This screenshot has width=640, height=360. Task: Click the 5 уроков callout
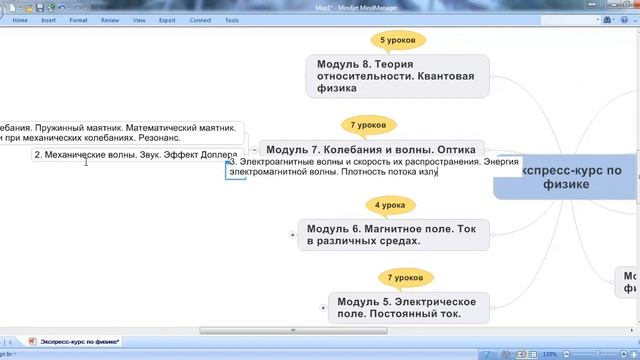[398, 40]
